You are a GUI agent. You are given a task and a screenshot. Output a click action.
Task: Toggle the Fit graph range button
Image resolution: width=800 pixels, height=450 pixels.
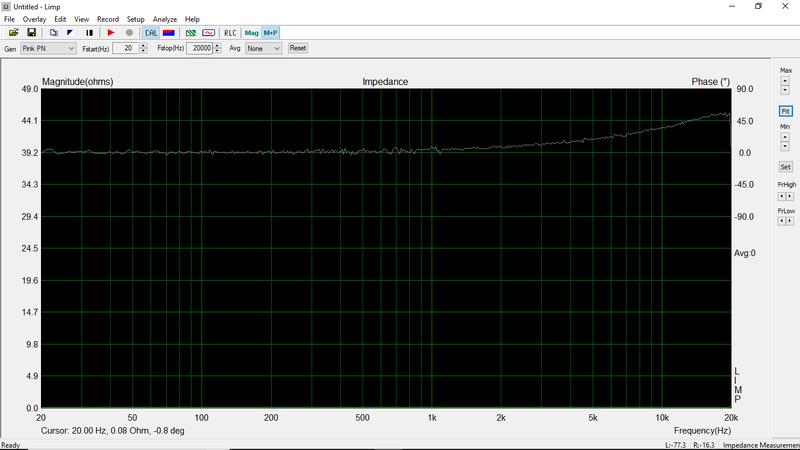pos(785,111)
